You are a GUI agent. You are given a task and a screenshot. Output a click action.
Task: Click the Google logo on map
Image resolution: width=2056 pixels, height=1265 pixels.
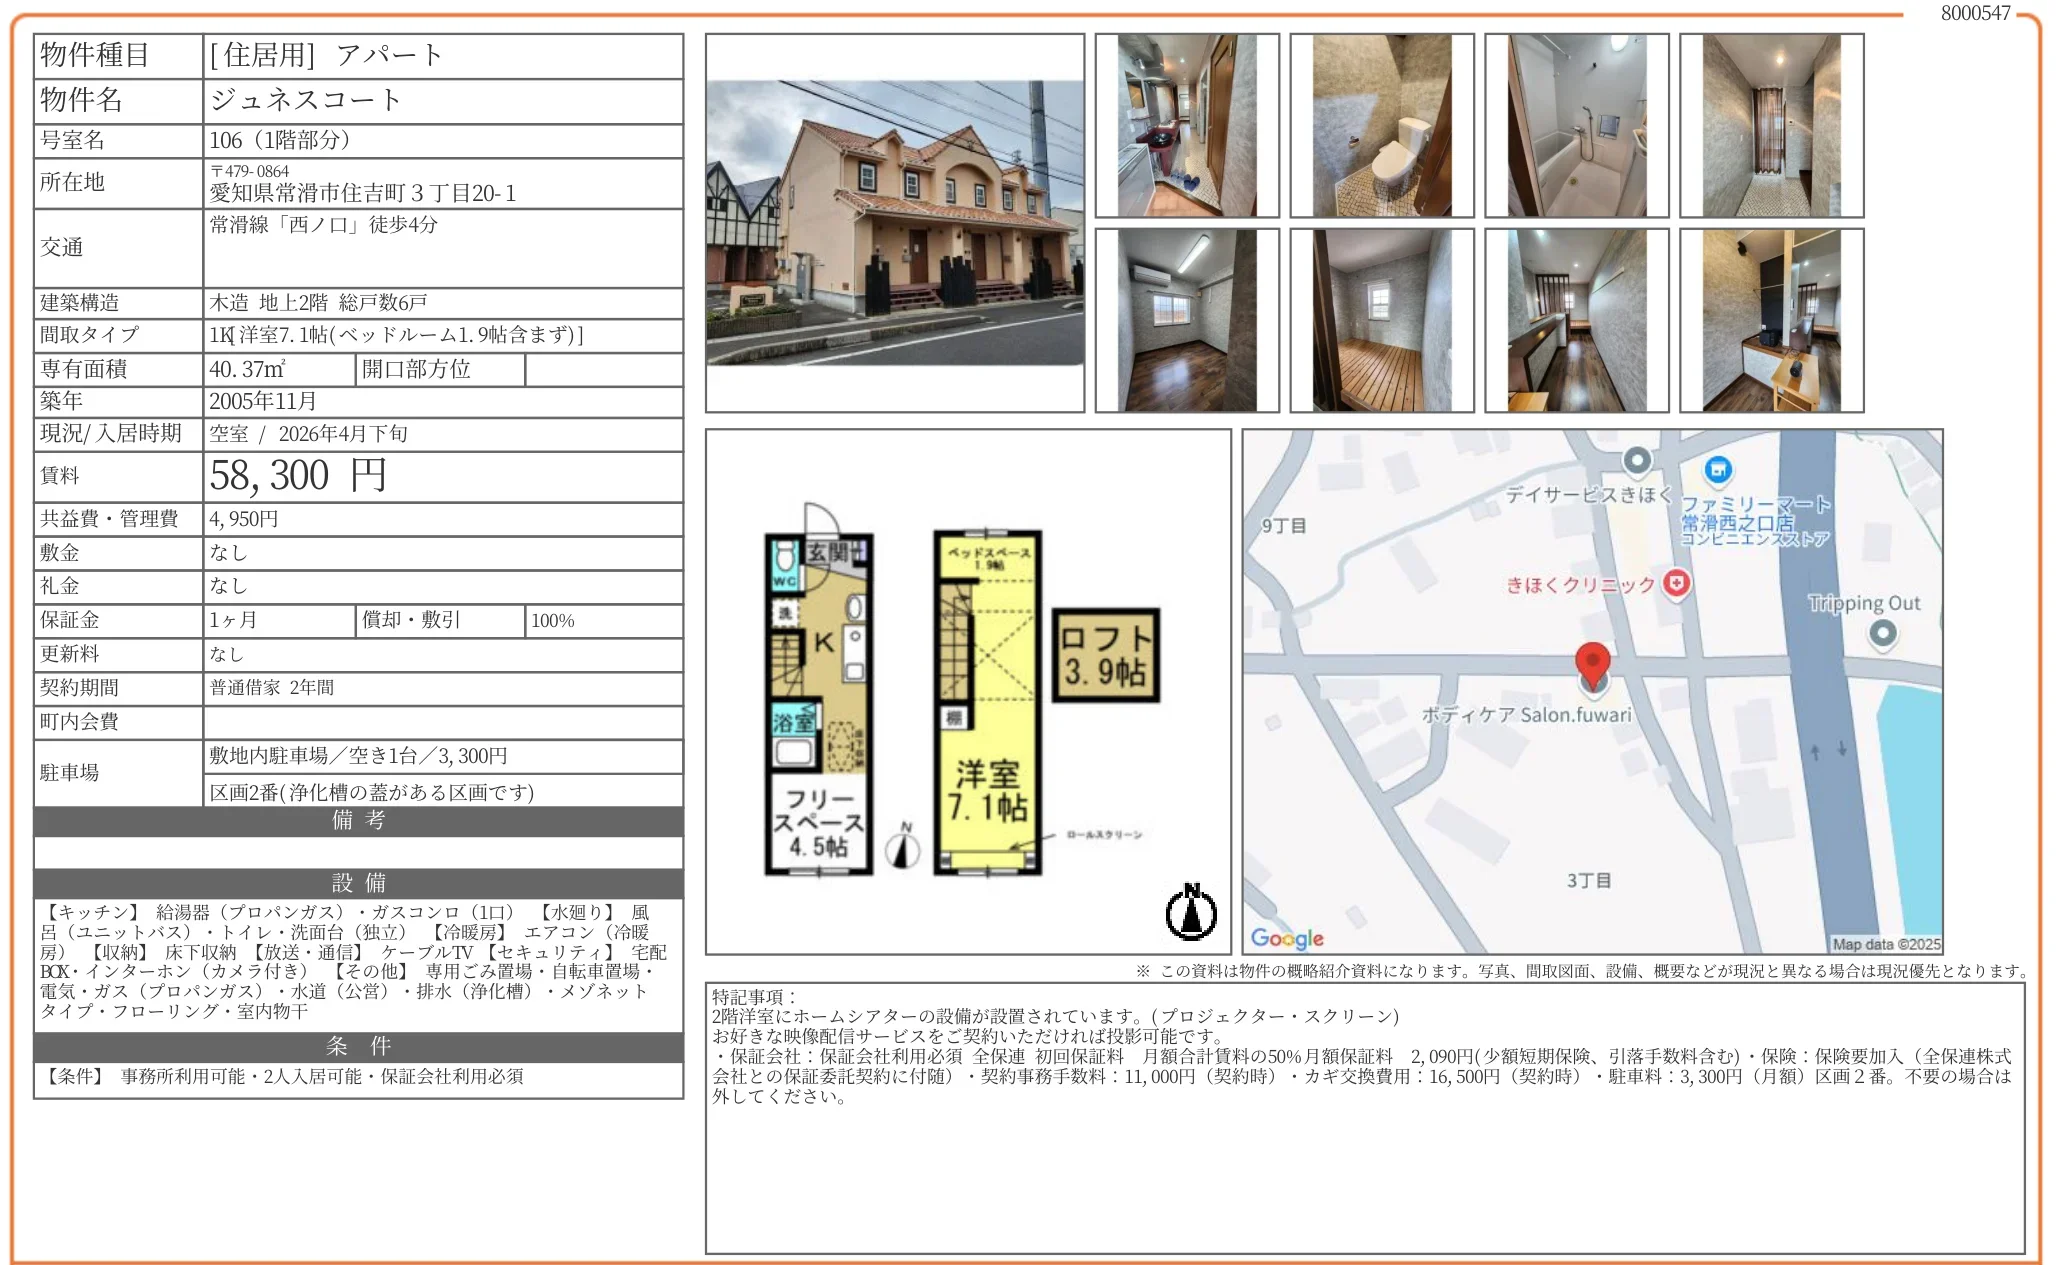pyautogui.click(x=1287, y=937)
